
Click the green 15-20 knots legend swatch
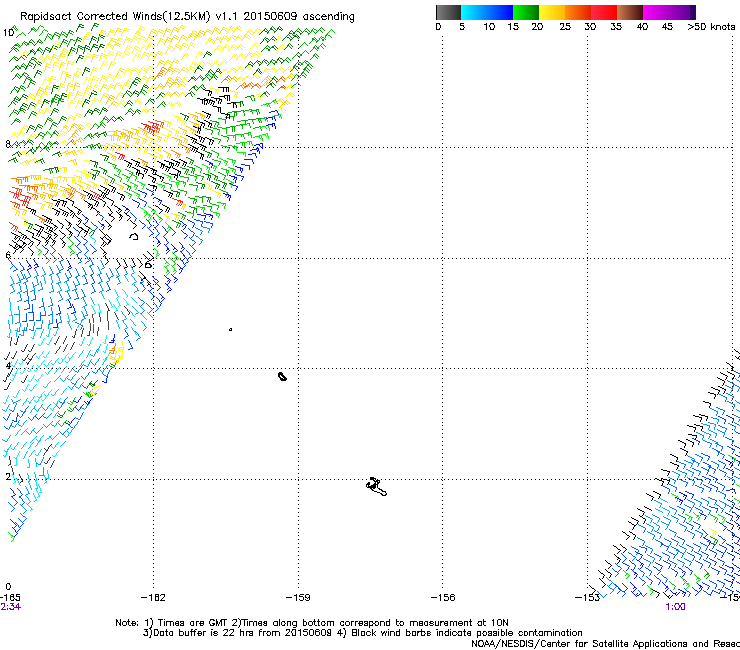click(x=526, y=12)
